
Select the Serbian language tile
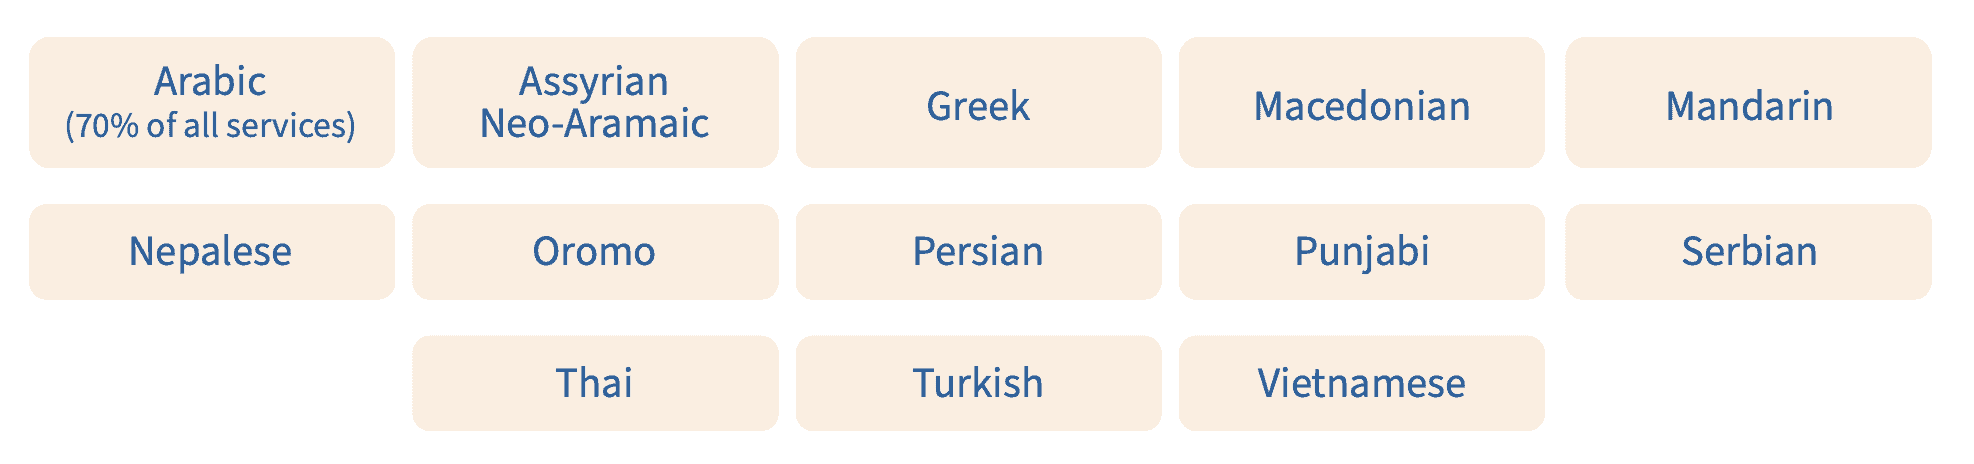pyautogui.click(x=1748, y=251)
